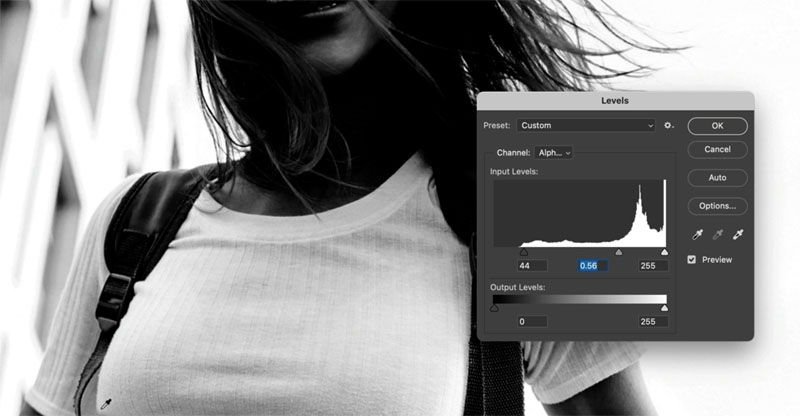This screenshot has height=416, width=800.
Task: Click OK to apply Levels
Action: [x=717, y=126]
